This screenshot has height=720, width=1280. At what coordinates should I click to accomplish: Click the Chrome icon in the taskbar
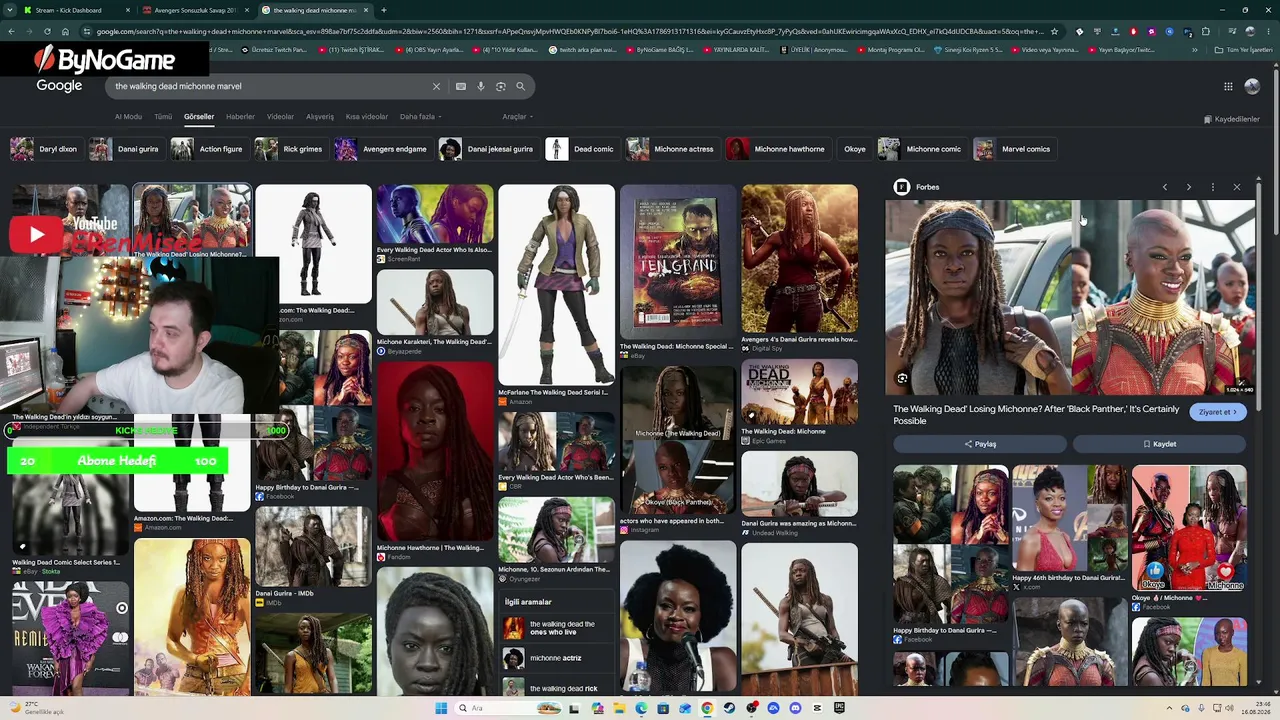tap(707, 708)
